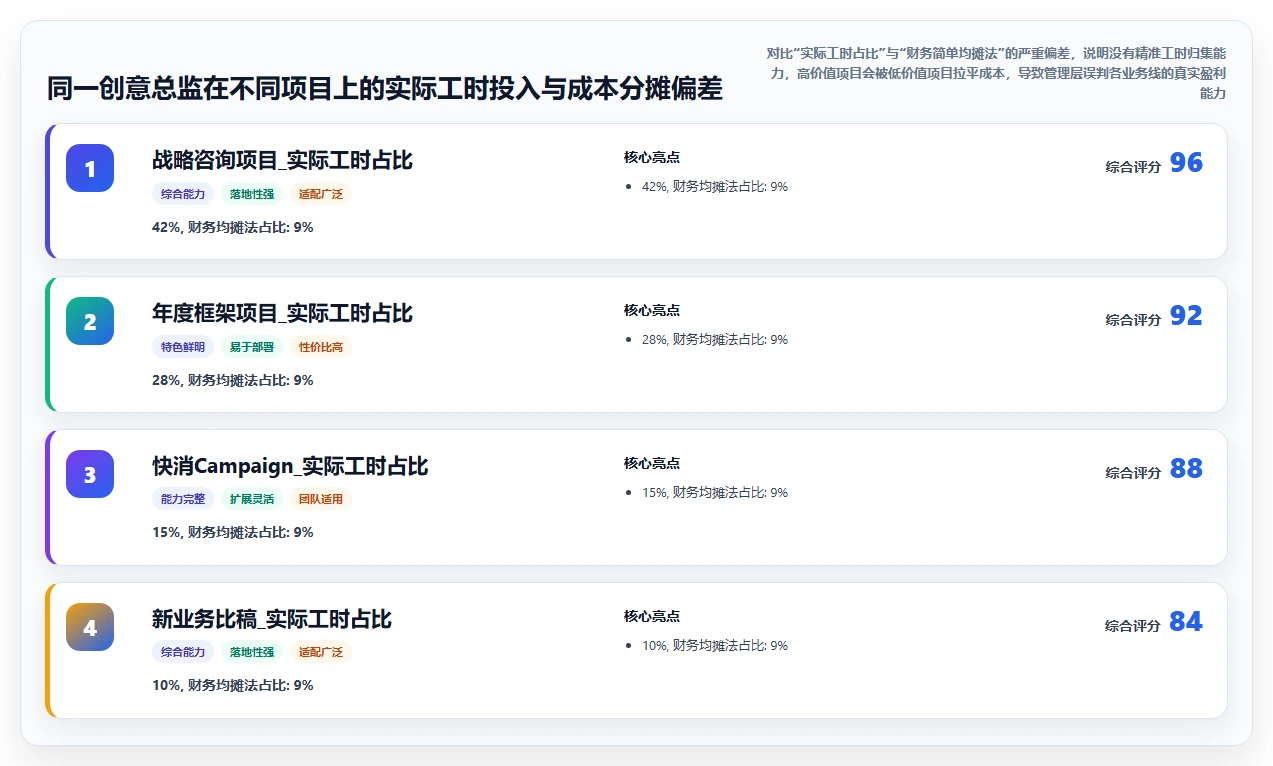Click the score 84 value
Image resolution: width=1273 pixels, height=766 pixels.
pyautogui.click(x=1186, y=622)
